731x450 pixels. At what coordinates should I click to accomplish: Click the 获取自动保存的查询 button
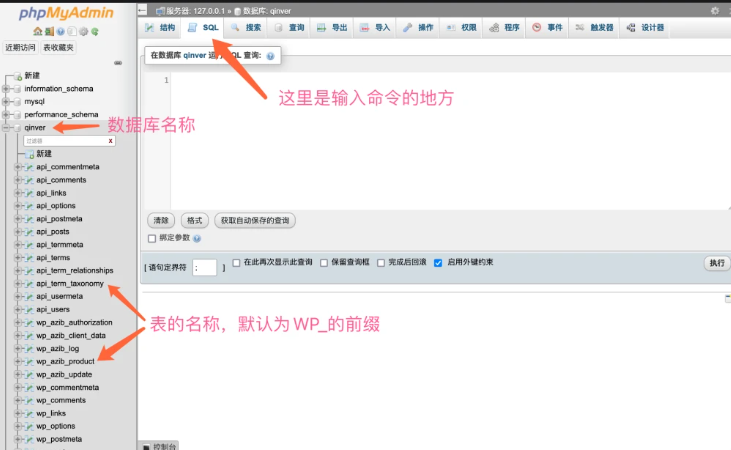tap(255, 220)
